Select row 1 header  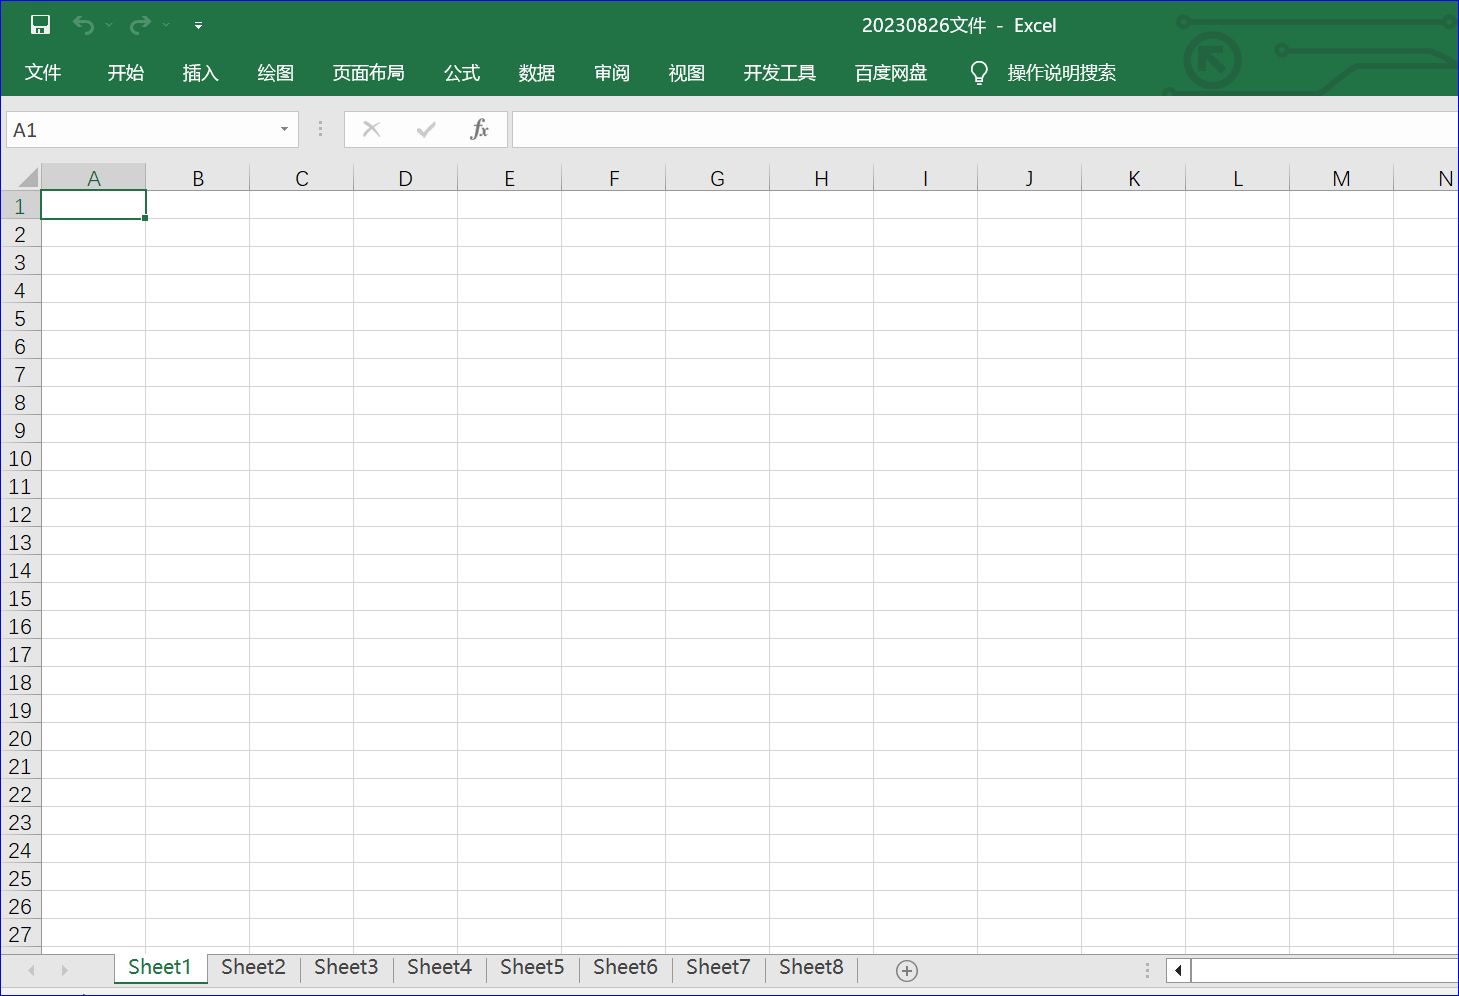tap(20, 206)
